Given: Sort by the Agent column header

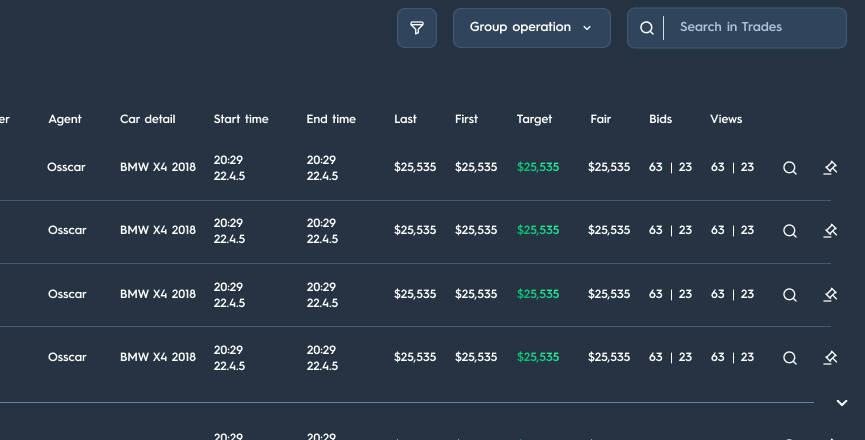Looking at the screenshot, I should (65, 119).
